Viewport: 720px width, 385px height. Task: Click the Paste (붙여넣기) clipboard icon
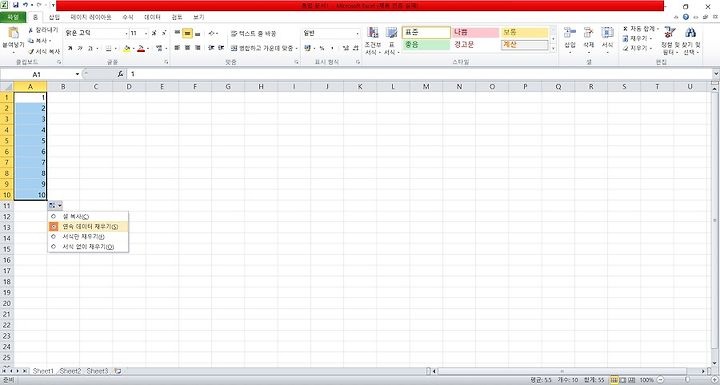[13, 33]
